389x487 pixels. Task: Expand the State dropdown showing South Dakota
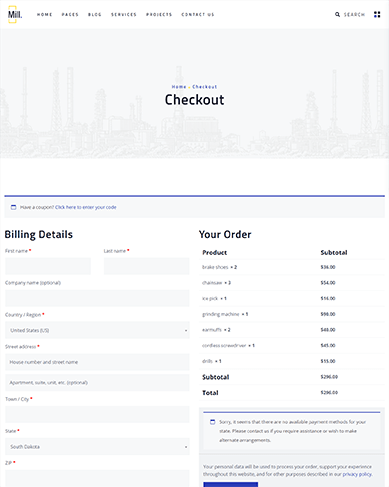97,446
